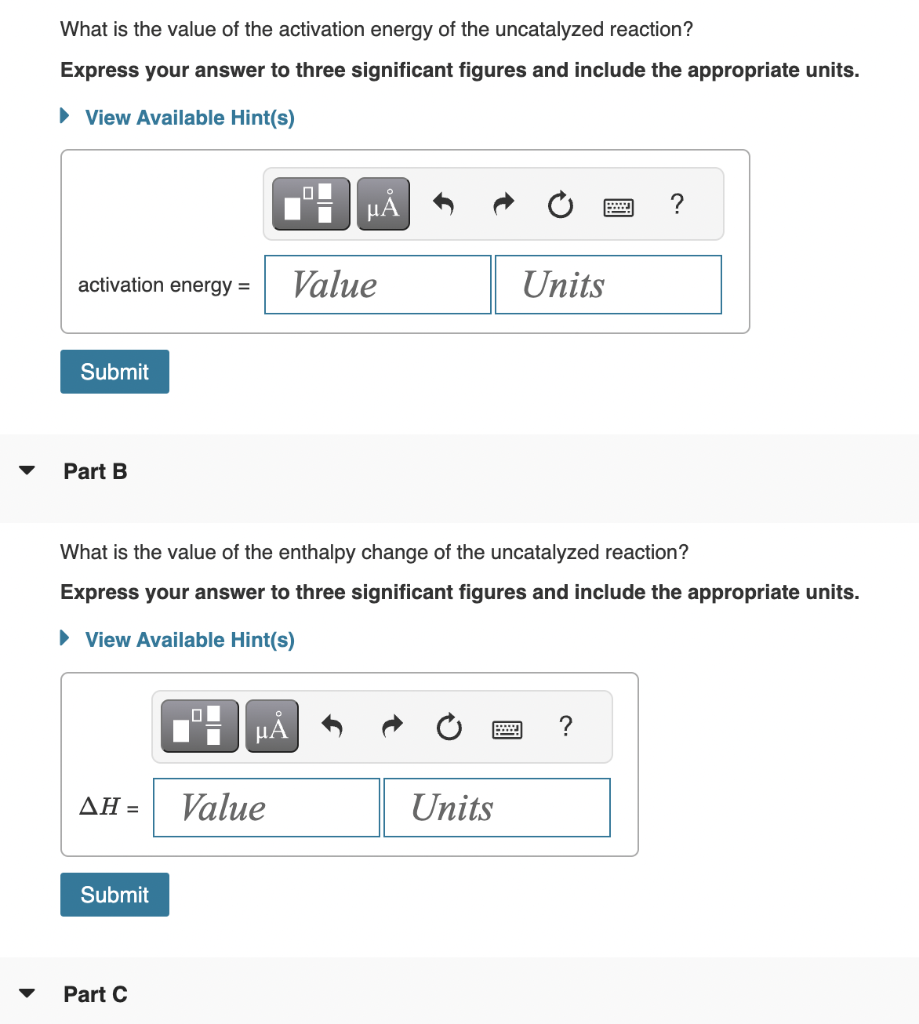919x1024 pixels.
Task: Click the undo arrow in the ΔH toolbar
Action: pos(332,726)
